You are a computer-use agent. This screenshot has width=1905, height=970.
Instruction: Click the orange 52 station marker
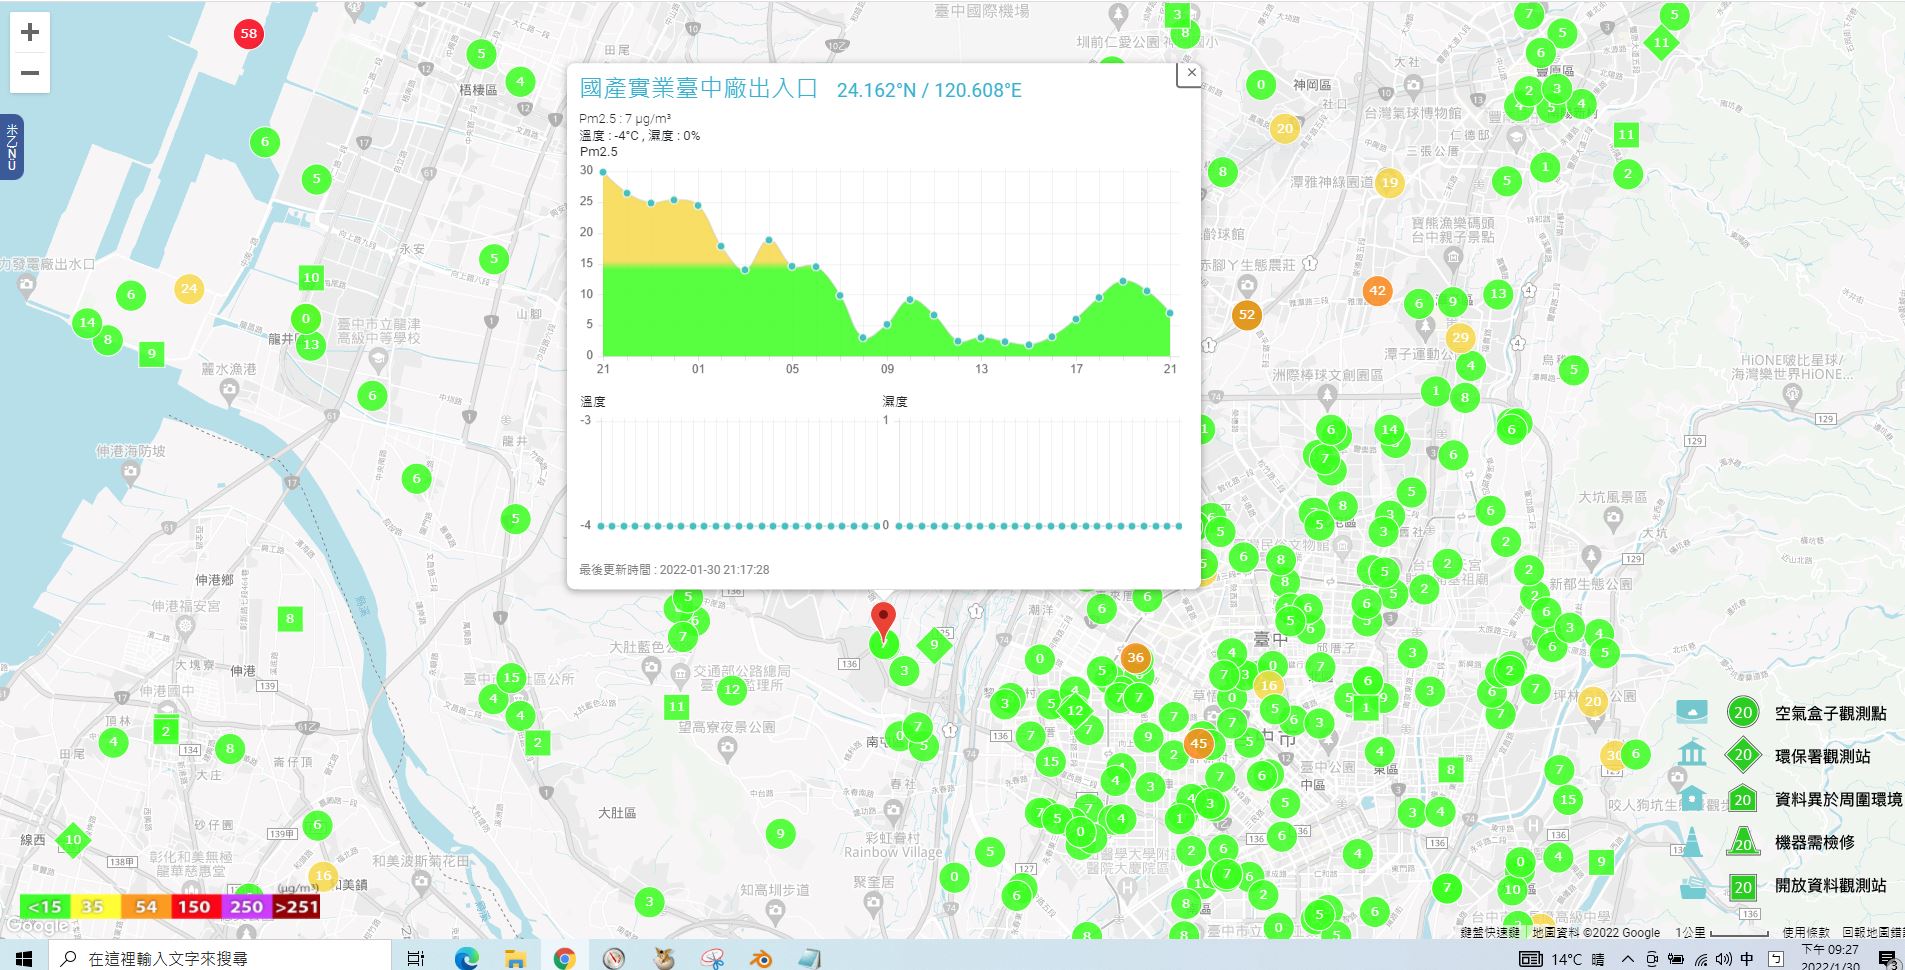click(x=1246, y=314)
